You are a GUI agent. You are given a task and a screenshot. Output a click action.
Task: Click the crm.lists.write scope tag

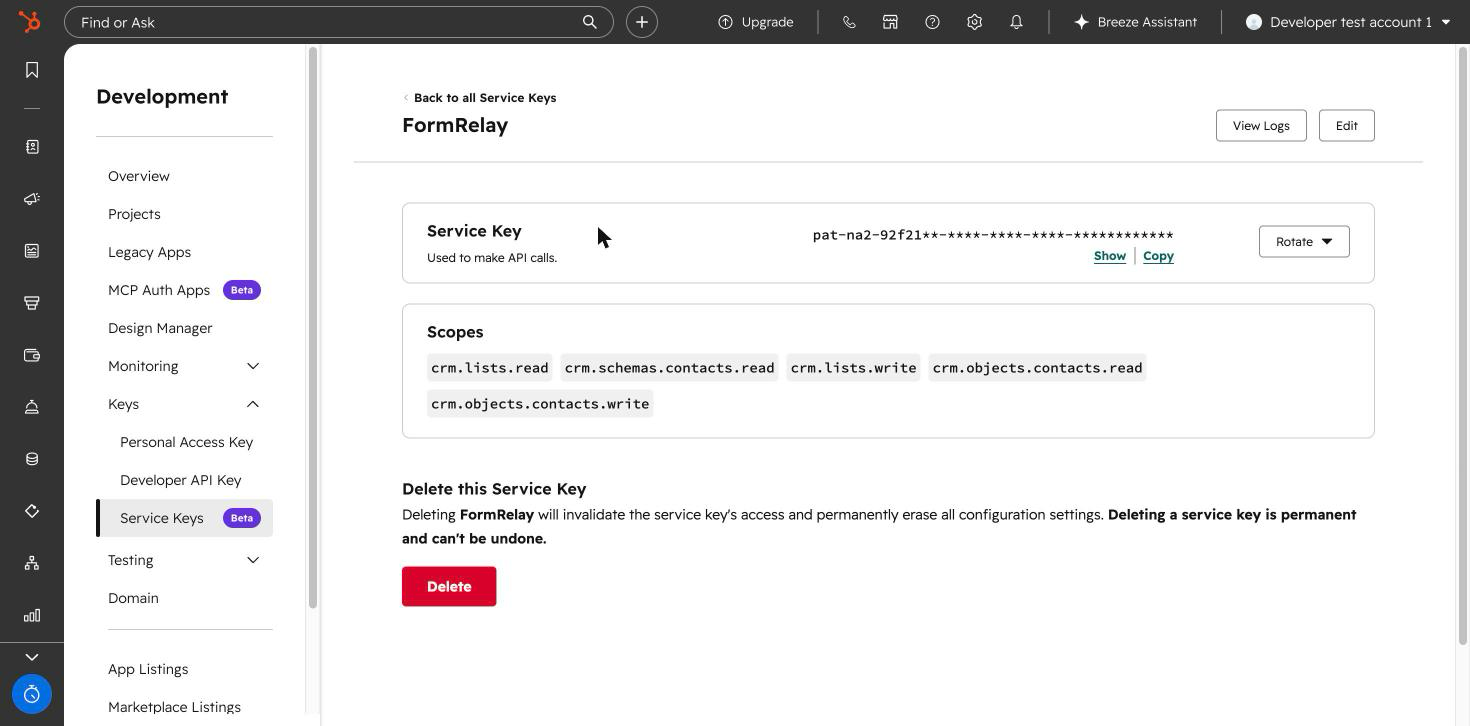click(853, 368)
